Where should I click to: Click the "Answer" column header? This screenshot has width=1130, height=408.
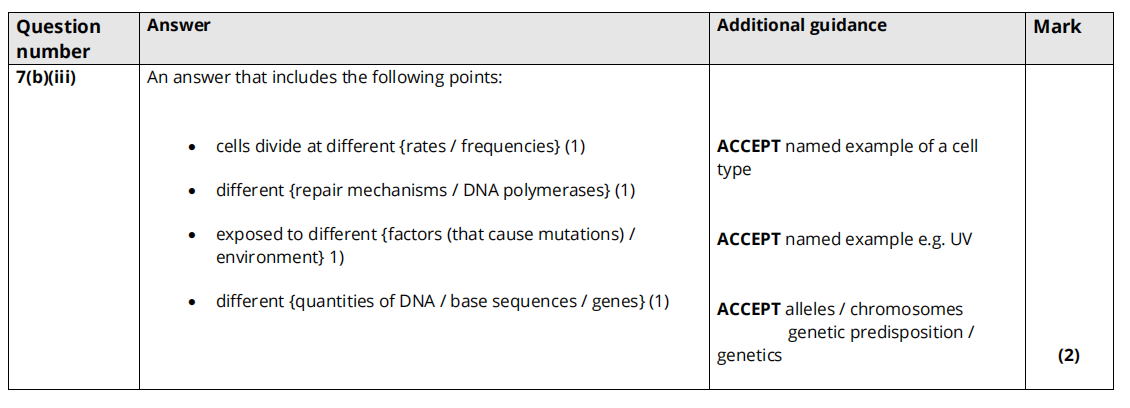click(178, 26)
